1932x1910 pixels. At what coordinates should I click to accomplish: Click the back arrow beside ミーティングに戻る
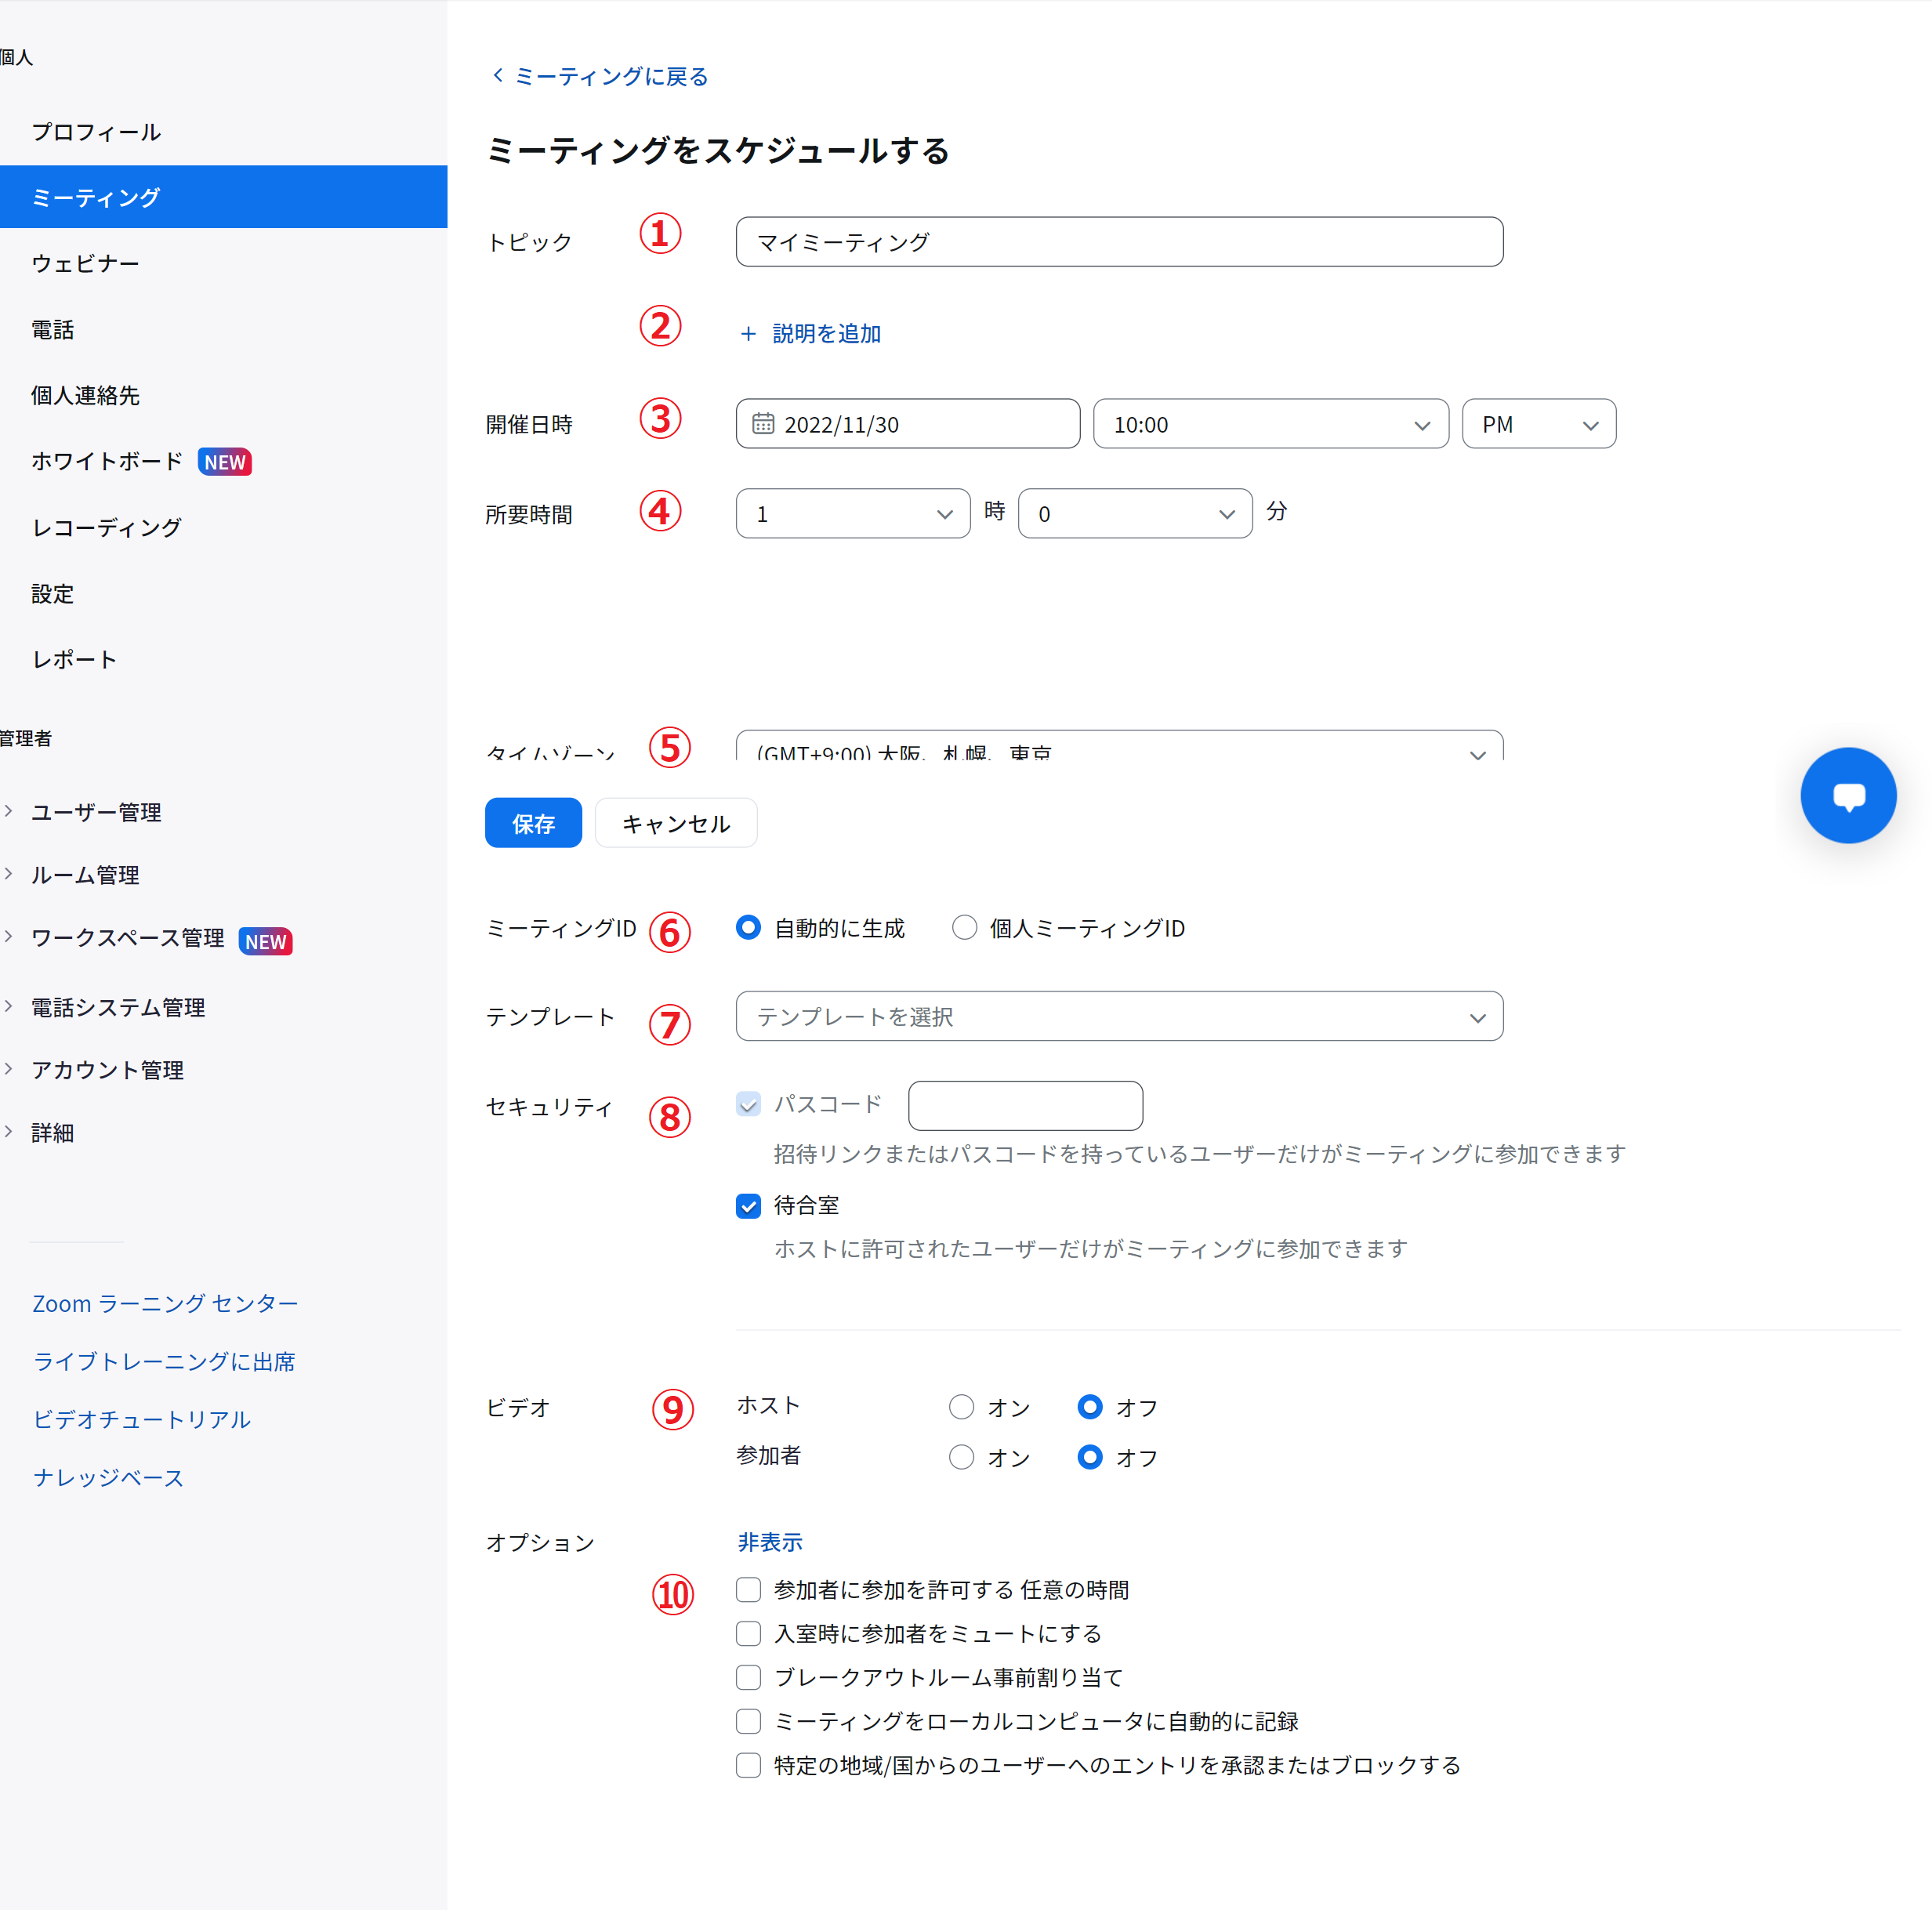click(497, 76)
